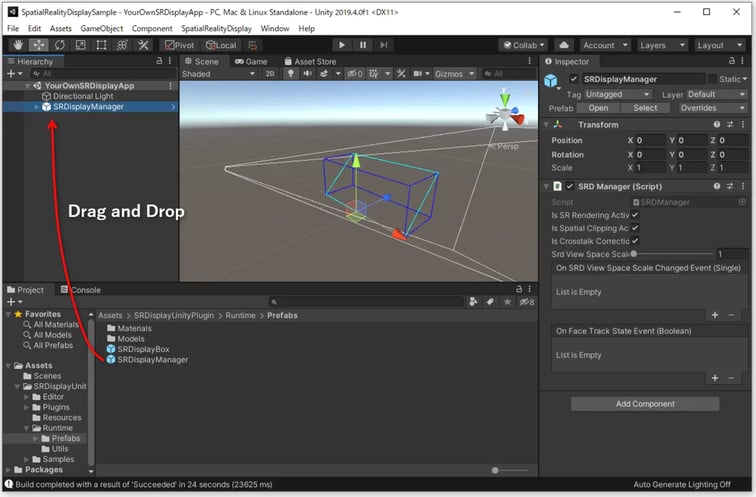Select the Hand tool in toolbar
756x497 pixels.
click(18, 45)
